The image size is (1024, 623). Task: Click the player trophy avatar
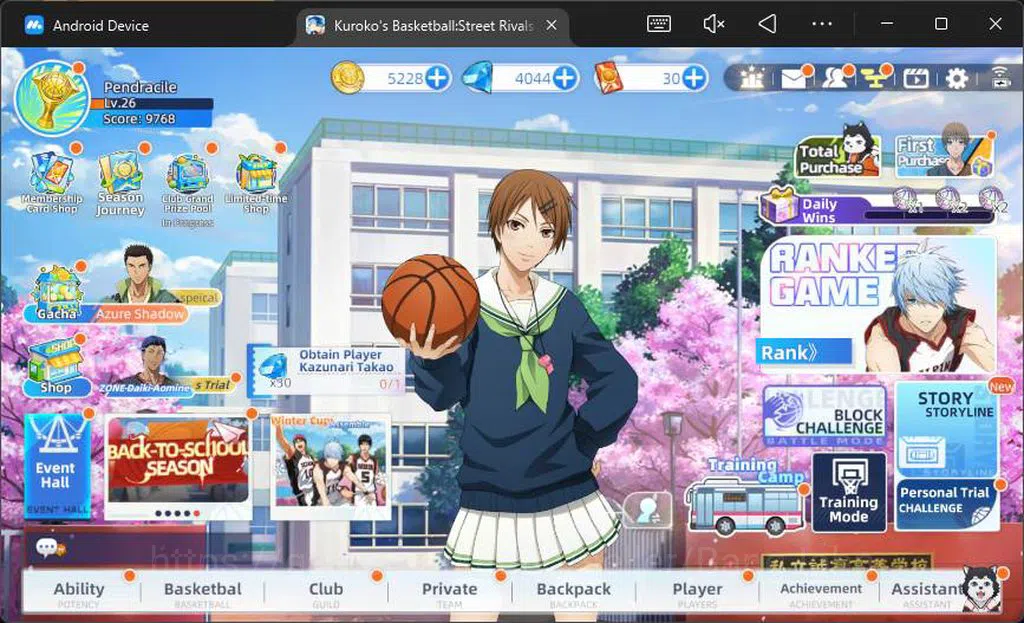(x=51, y=98)
